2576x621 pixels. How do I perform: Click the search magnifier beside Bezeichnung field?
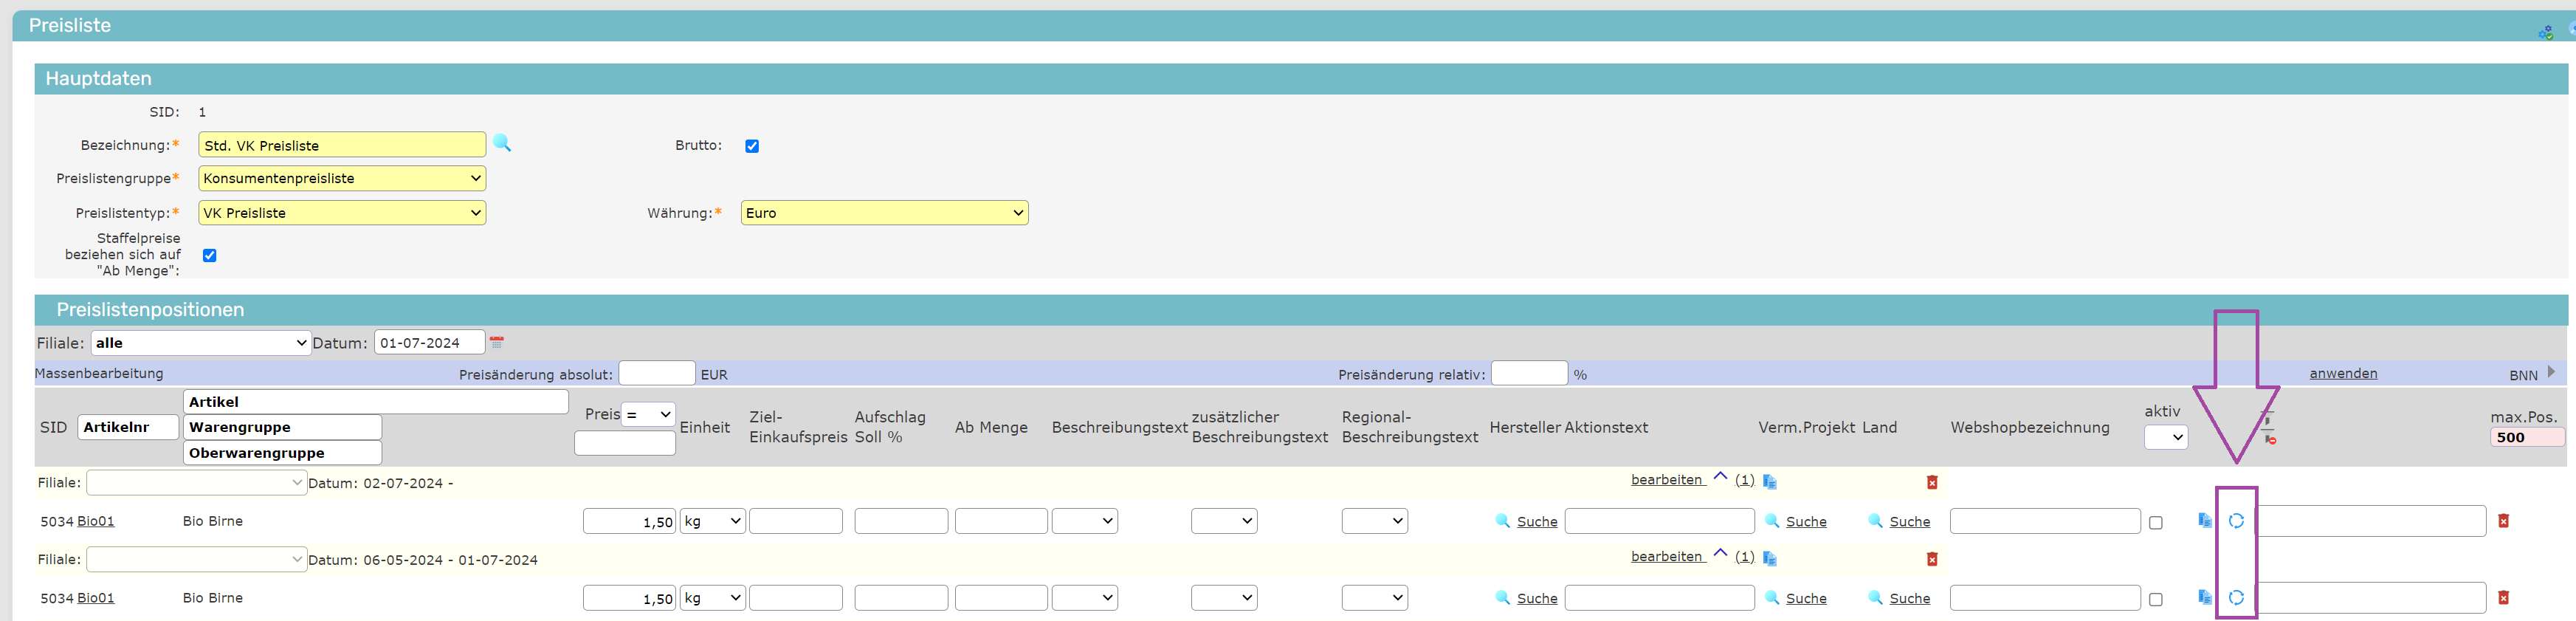pos(502,144)
